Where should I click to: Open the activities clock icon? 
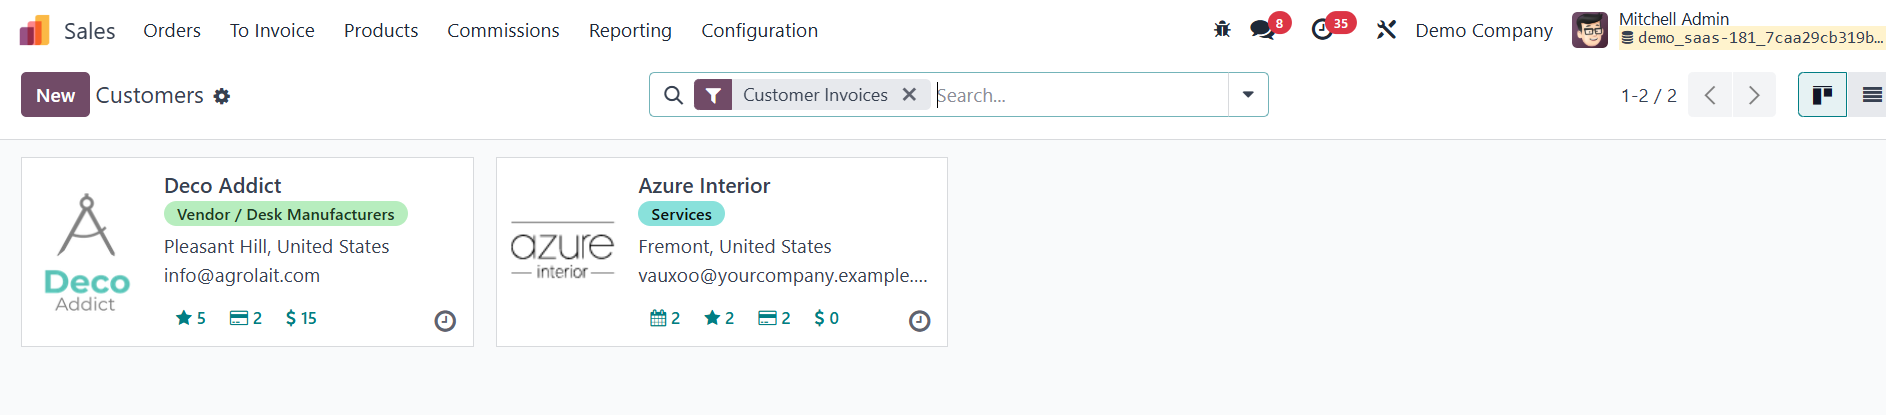1322,30
